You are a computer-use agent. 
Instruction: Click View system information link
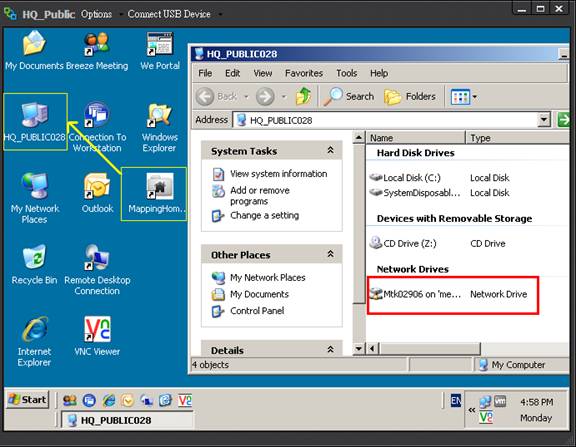[x=278, y=174]
